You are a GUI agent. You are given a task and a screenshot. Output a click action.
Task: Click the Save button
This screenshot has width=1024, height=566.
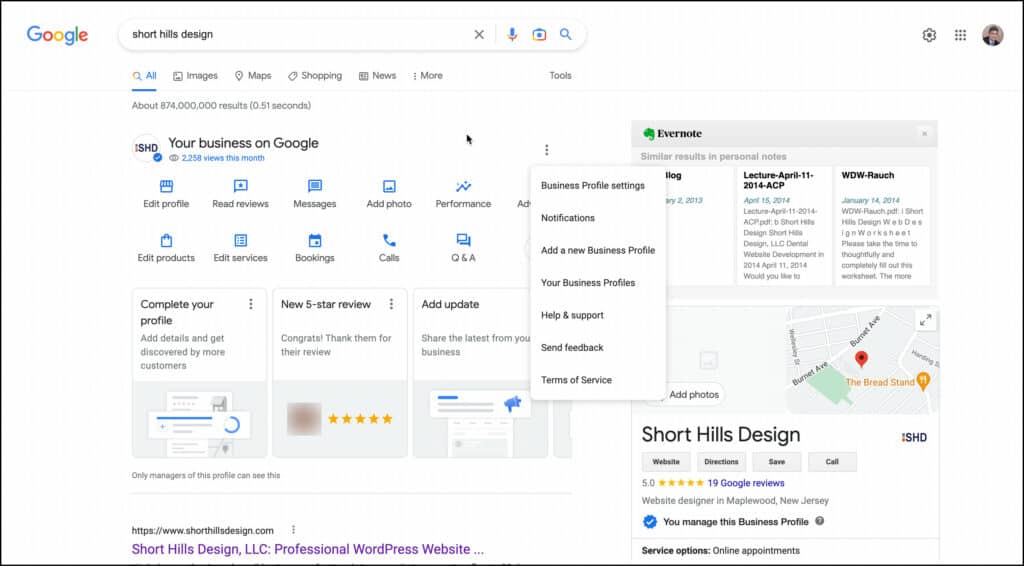coord(776,462)
